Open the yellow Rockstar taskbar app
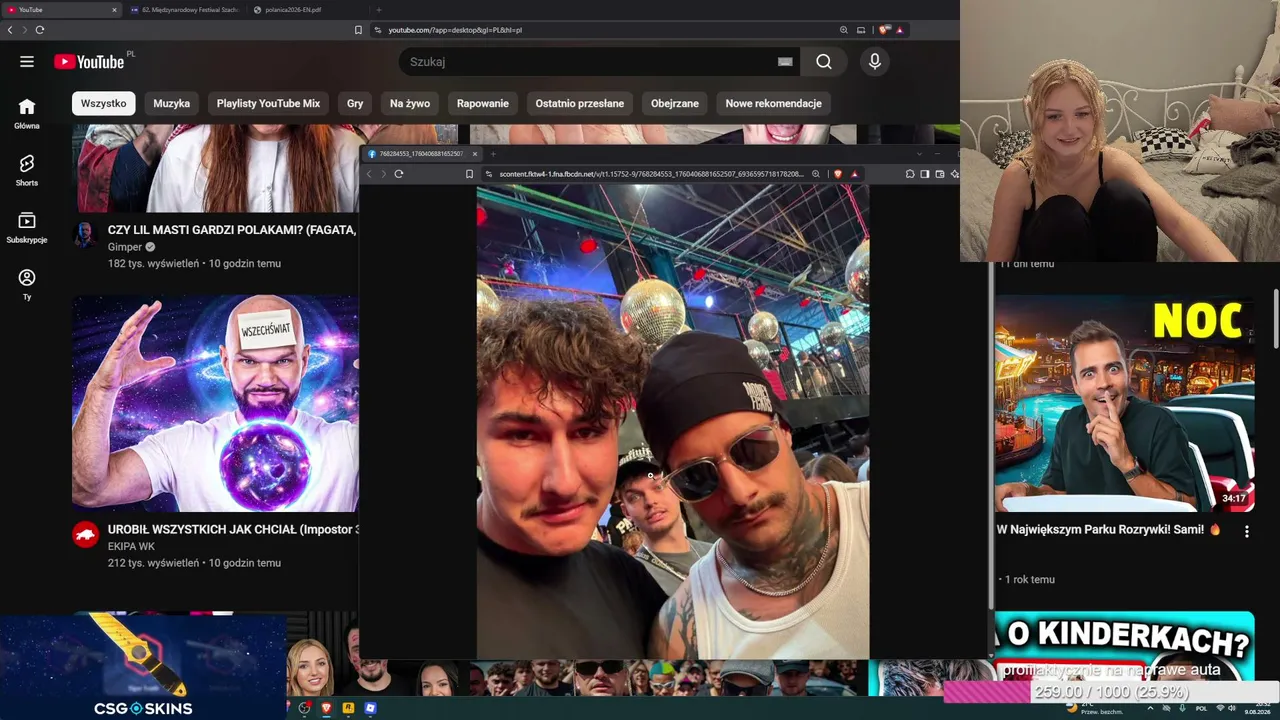Viewport: 1280px width, 720px height. (348, 708)
